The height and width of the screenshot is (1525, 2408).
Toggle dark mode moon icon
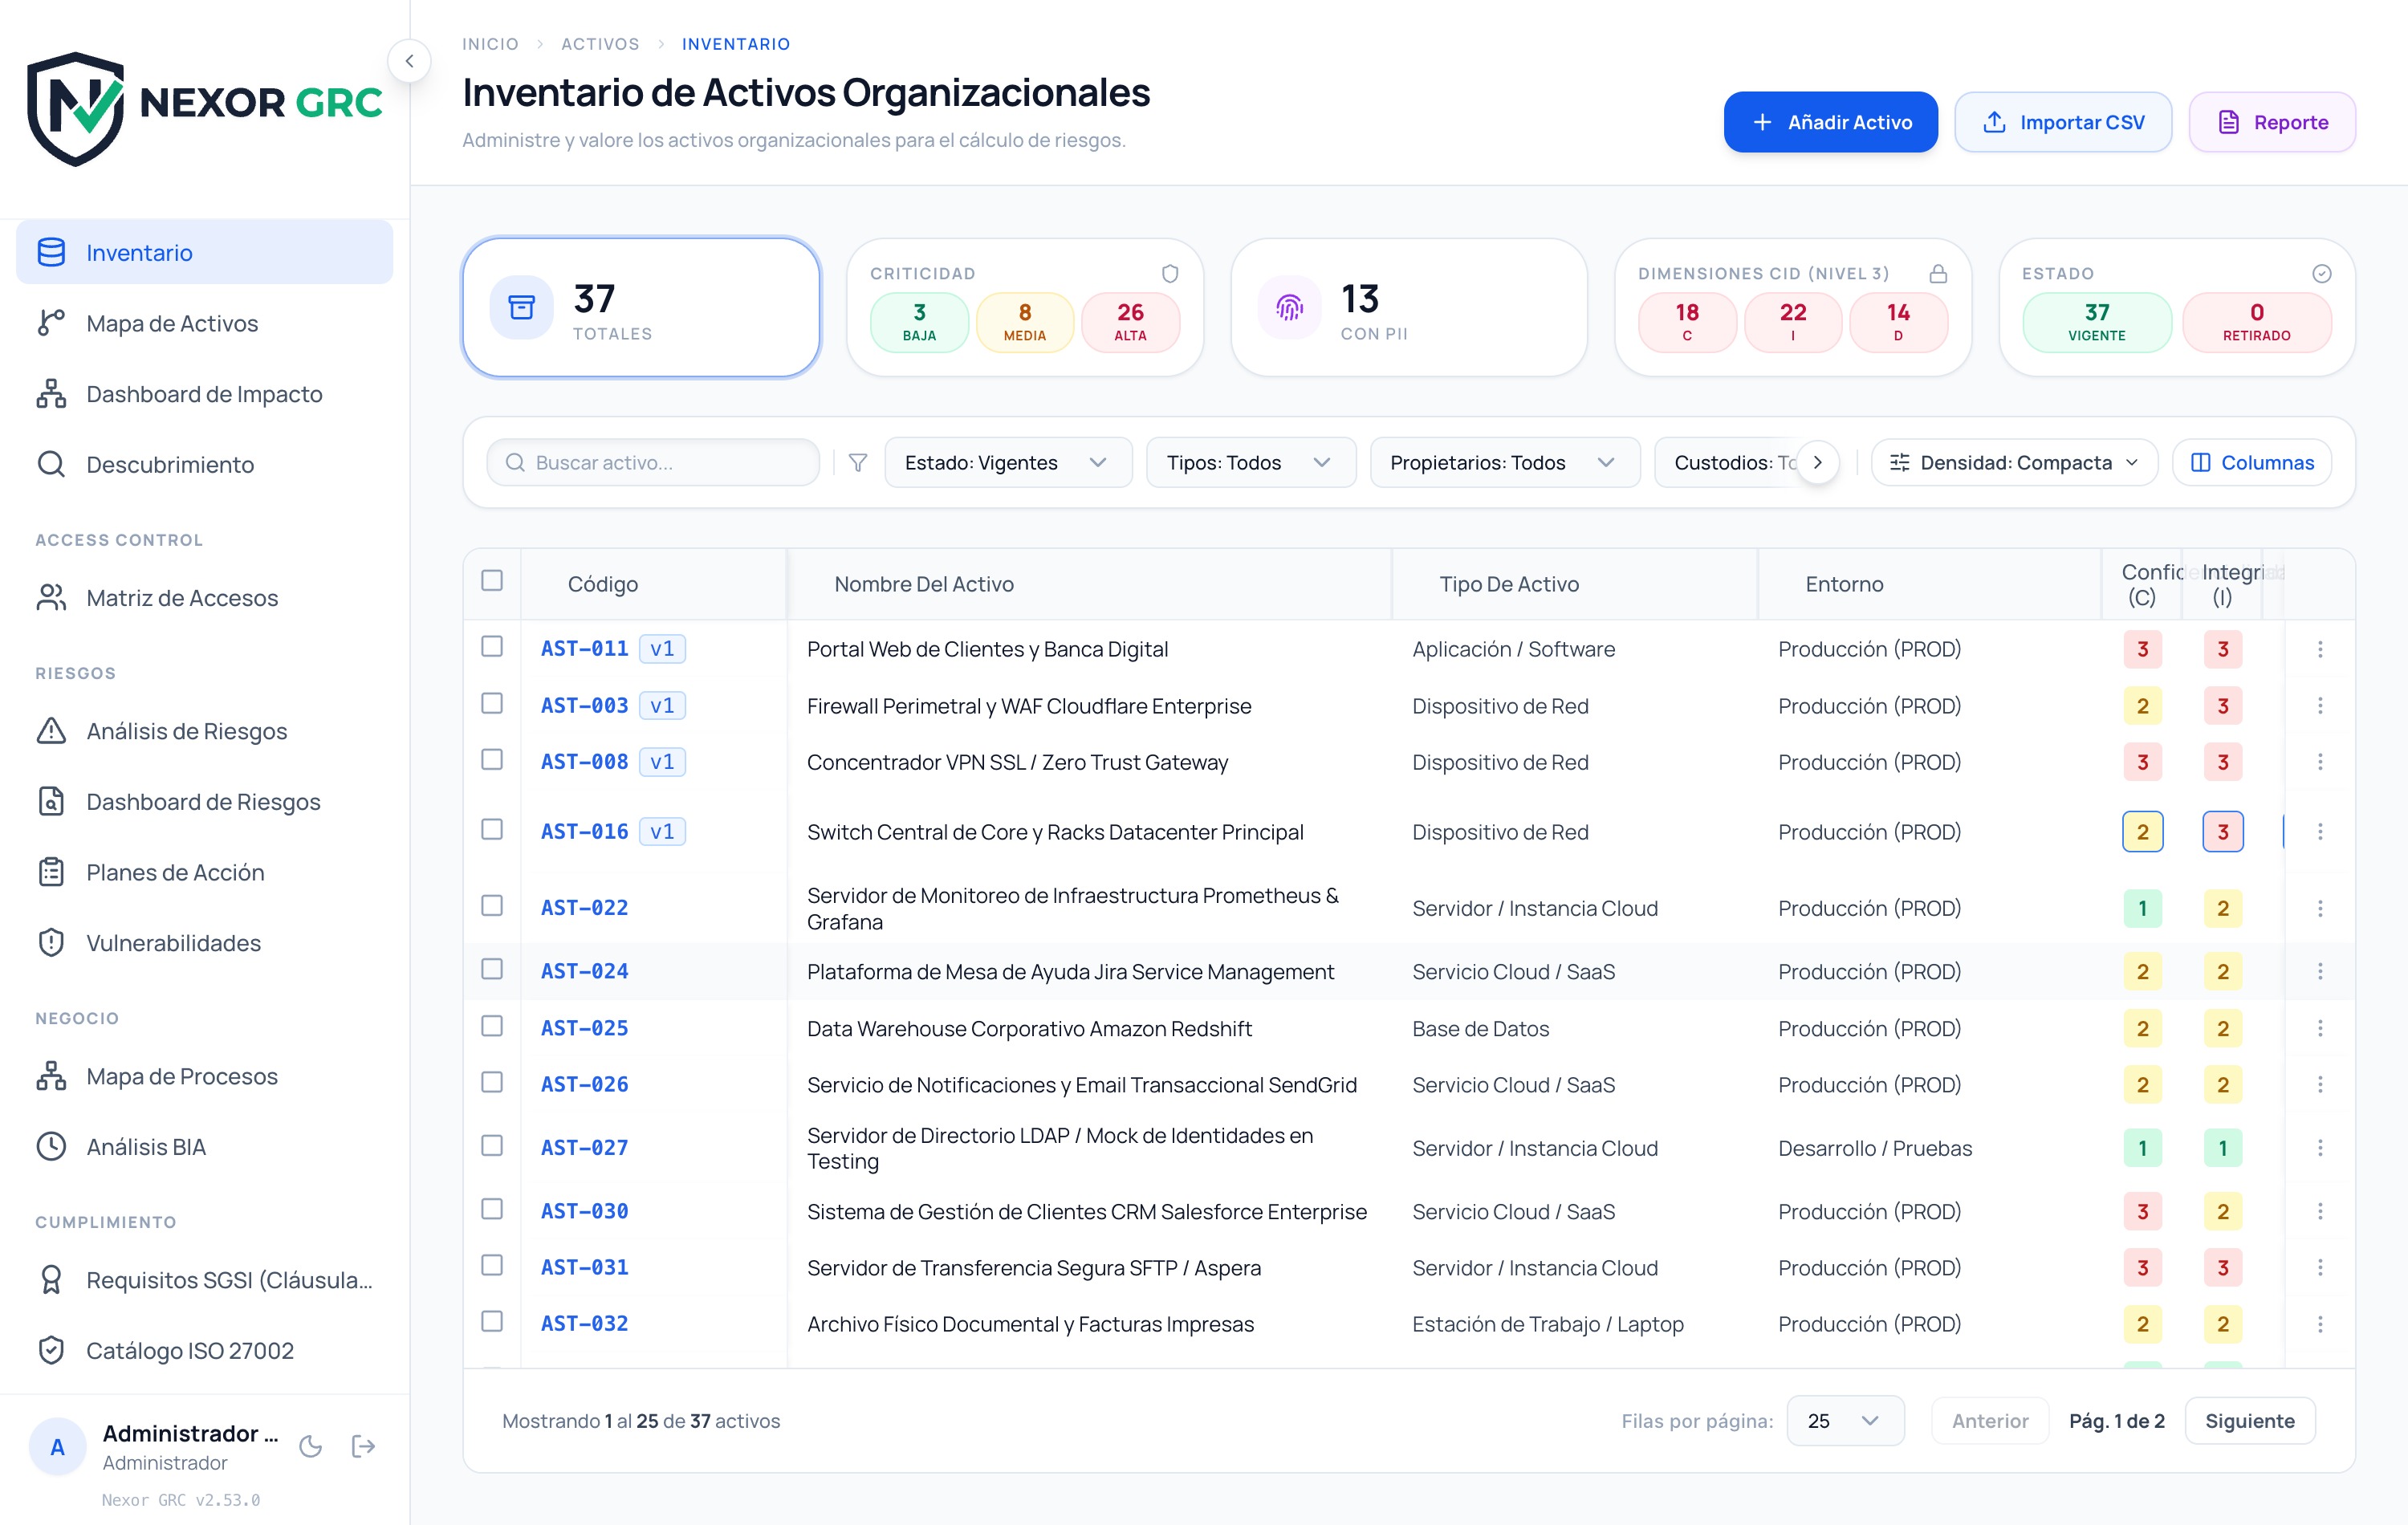[311, 1446]
